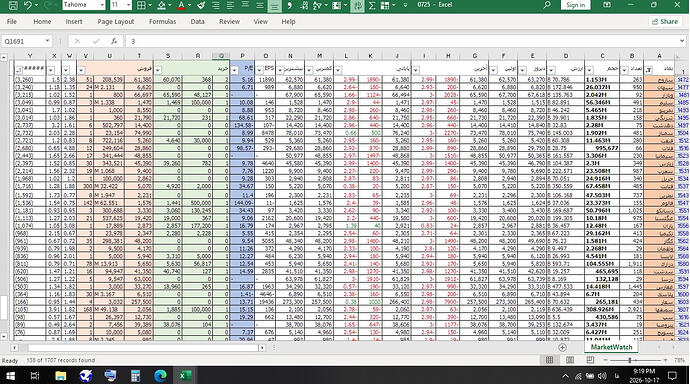
Task: Click the horizontal scrollbar right arrow
Action: click(x=262, y=347)
